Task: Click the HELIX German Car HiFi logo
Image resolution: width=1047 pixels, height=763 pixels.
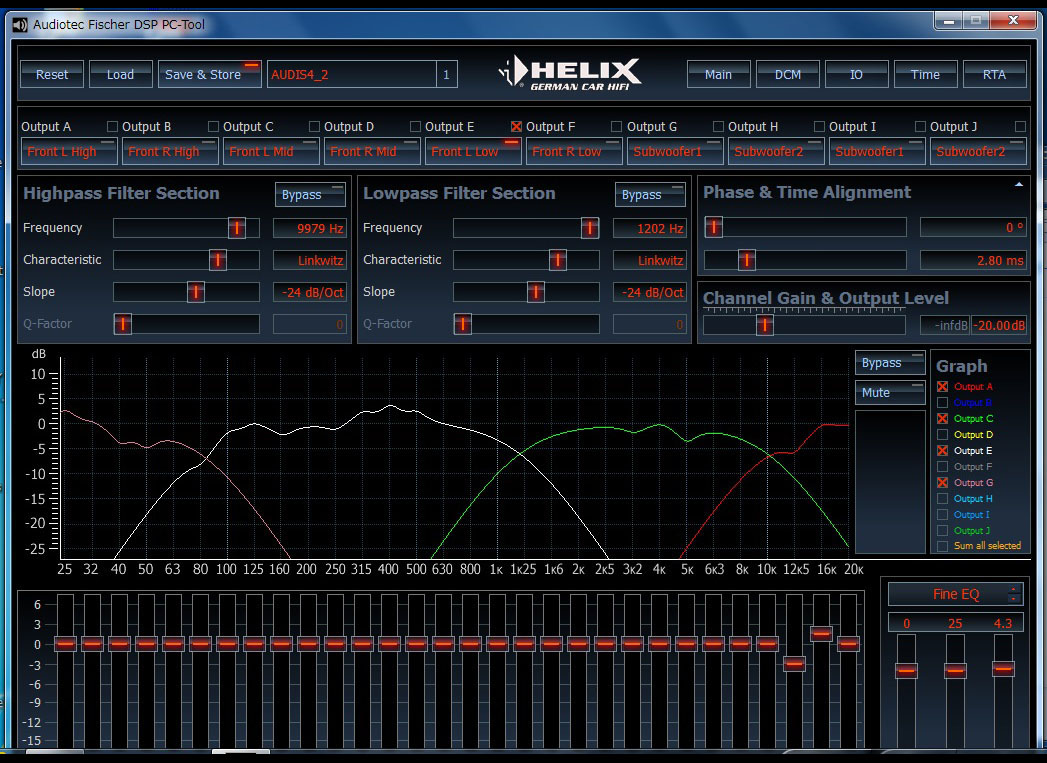Action: (x=570, y=74)
